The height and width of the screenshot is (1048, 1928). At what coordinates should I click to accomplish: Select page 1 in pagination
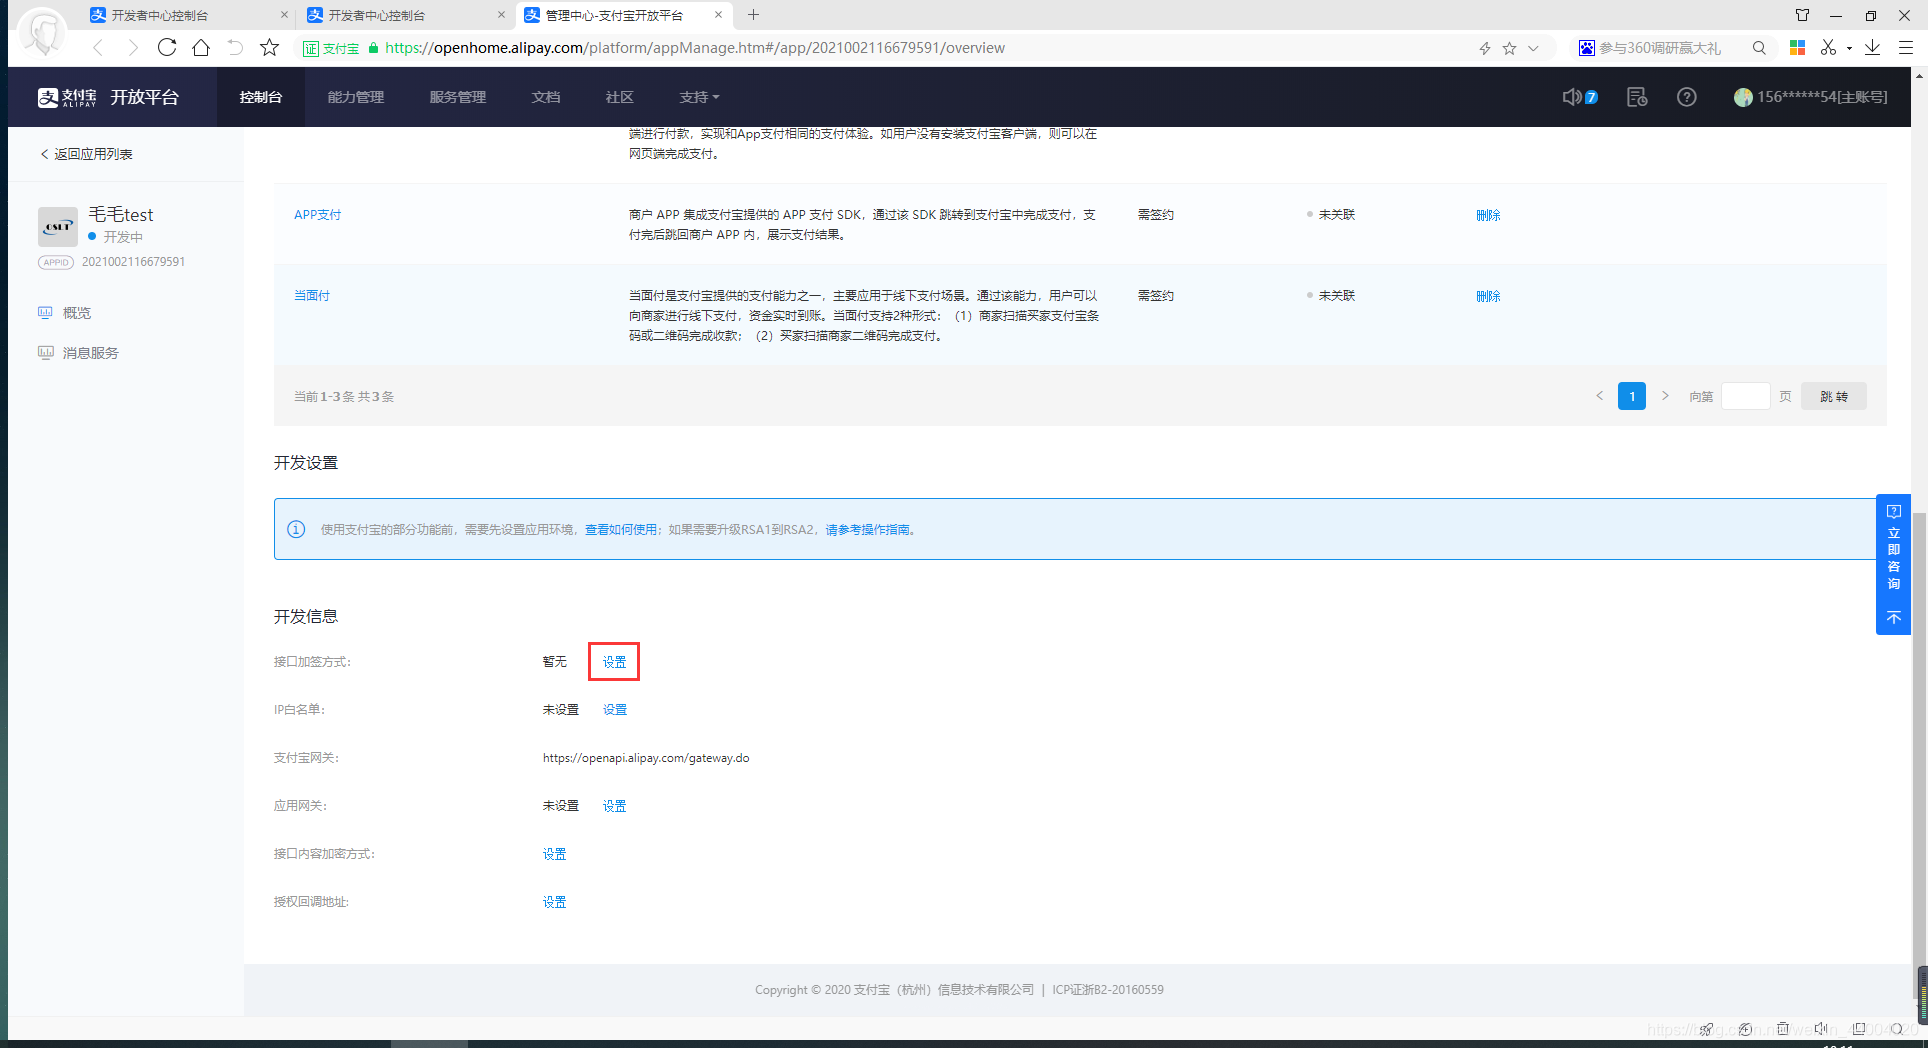tap(1632, 396)
